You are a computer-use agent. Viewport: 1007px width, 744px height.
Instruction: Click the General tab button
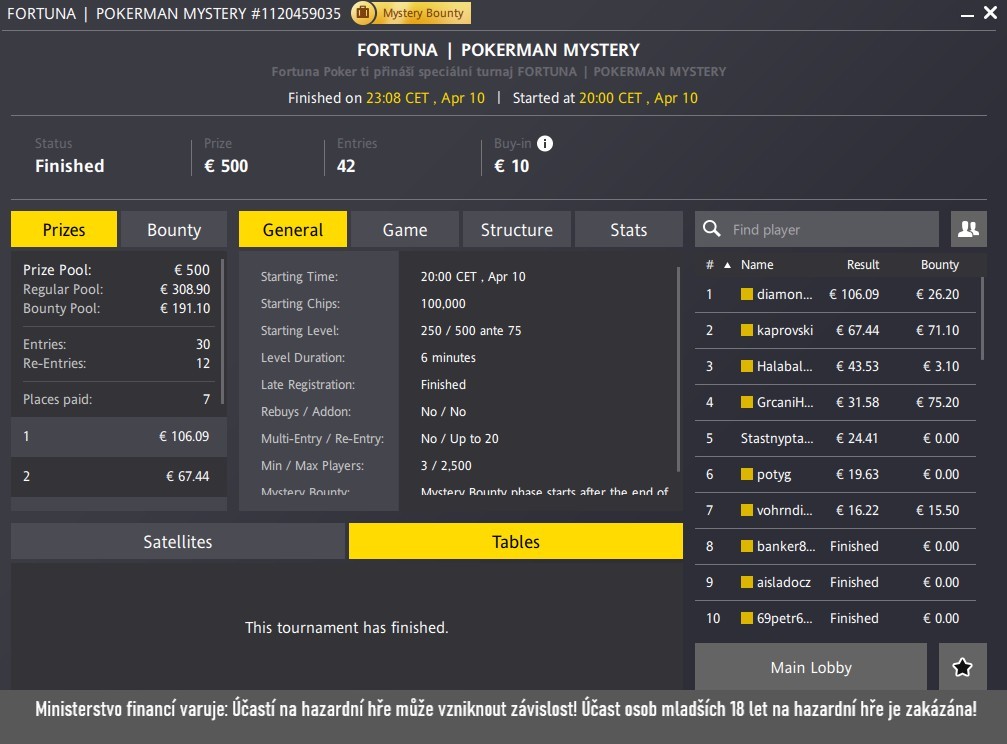[x=292, y=229]
